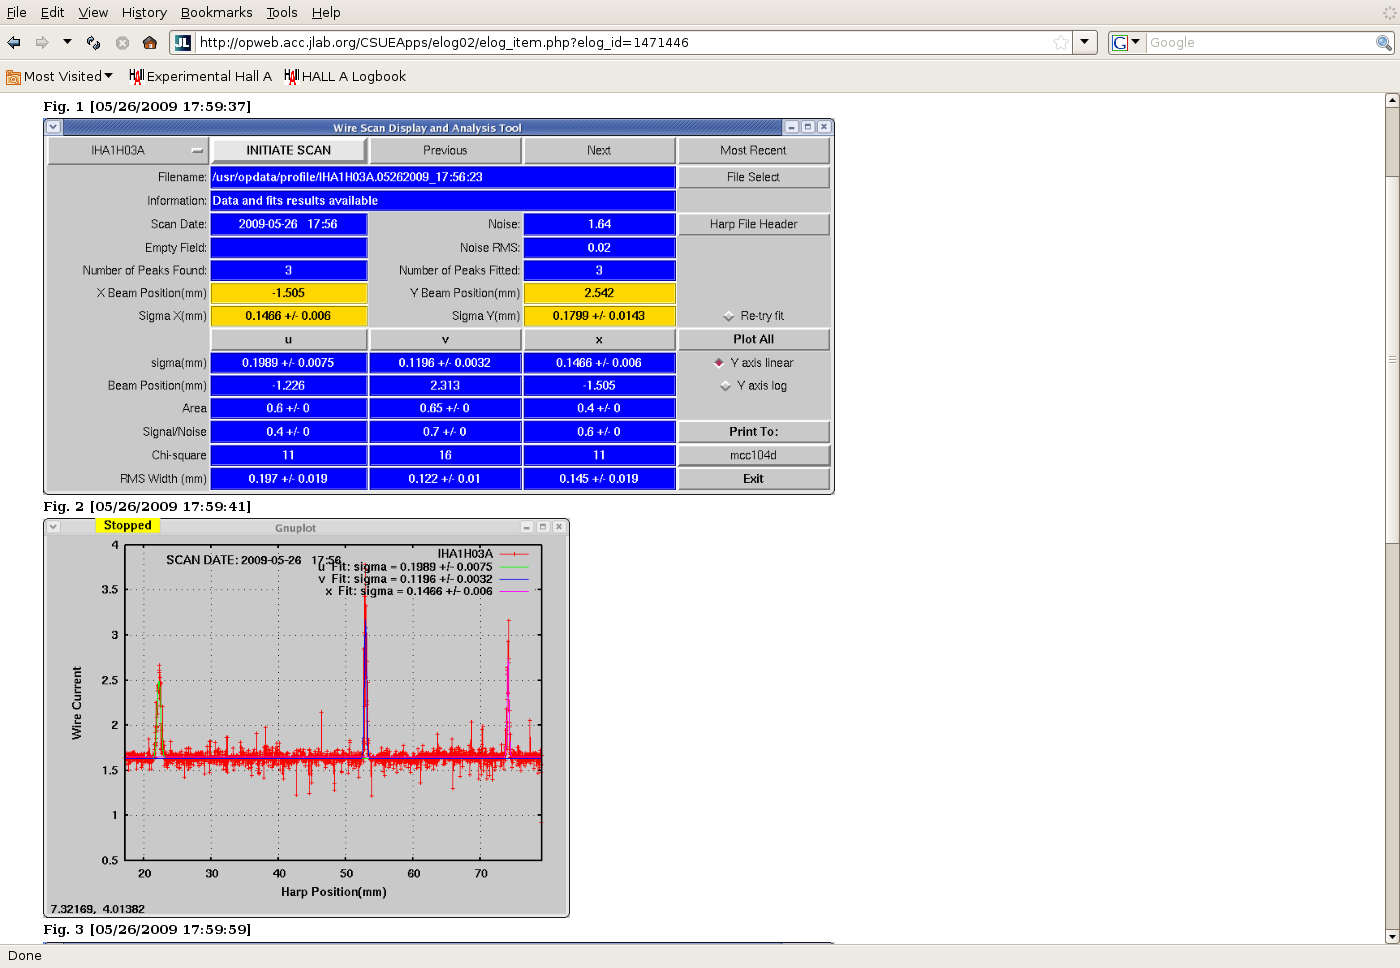Open the back/forward history dropdown arrow
1400x968 pixels.
tap(67, 42)
